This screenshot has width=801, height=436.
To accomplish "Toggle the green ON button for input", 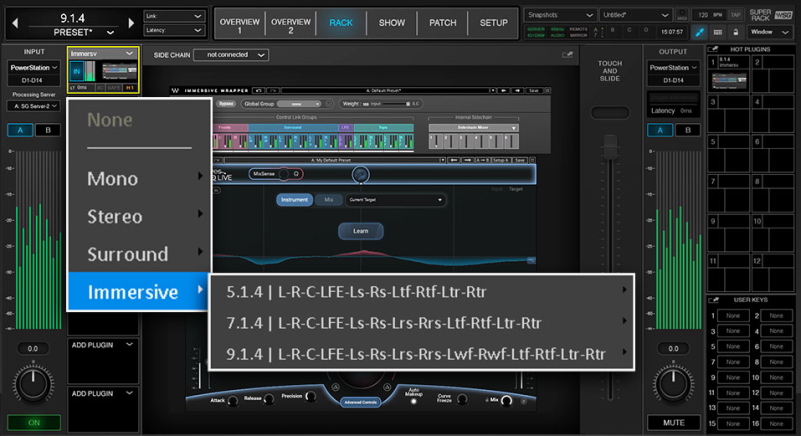I will (34, 423).
